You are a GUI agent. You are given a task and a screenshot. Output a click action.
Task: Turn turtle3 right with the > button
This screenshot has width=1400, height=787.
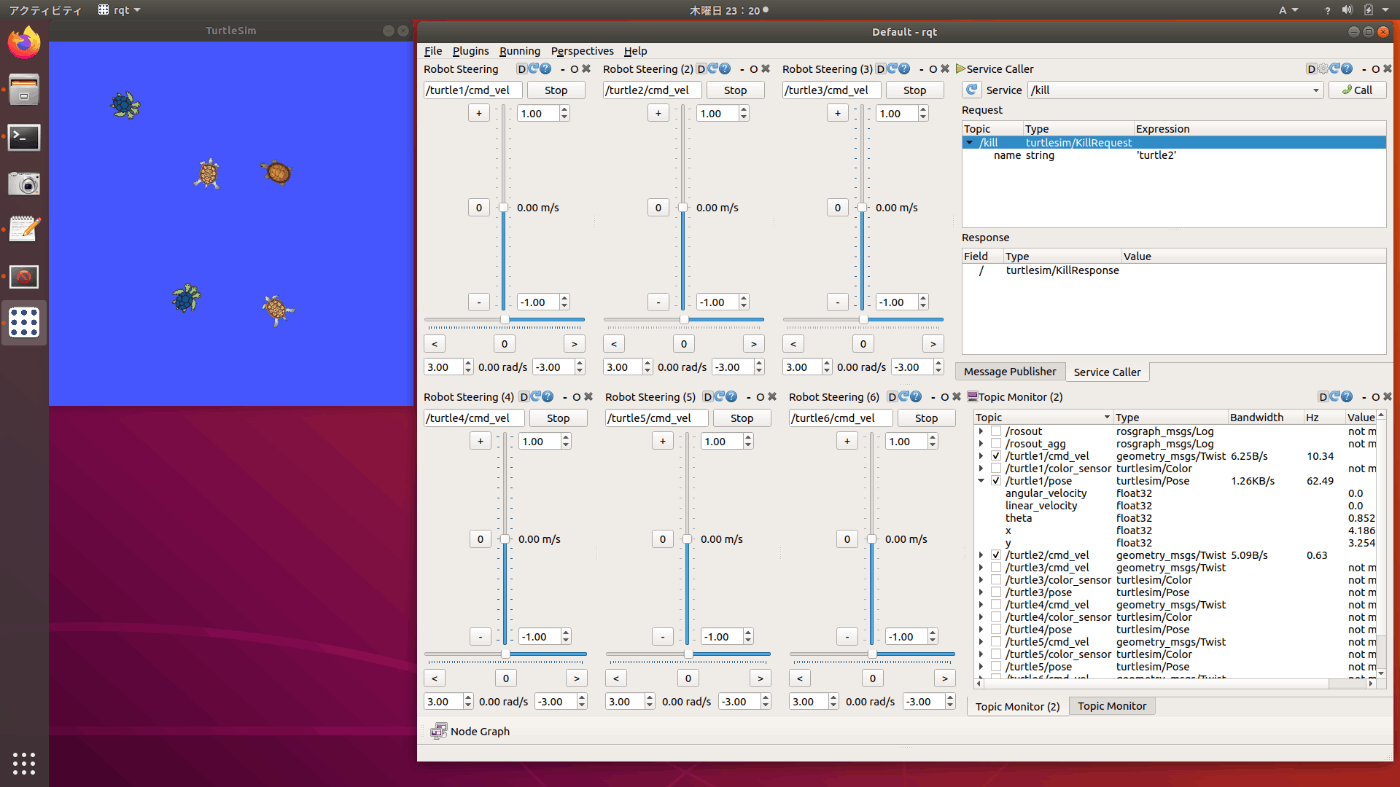click(x=933, y=344)
